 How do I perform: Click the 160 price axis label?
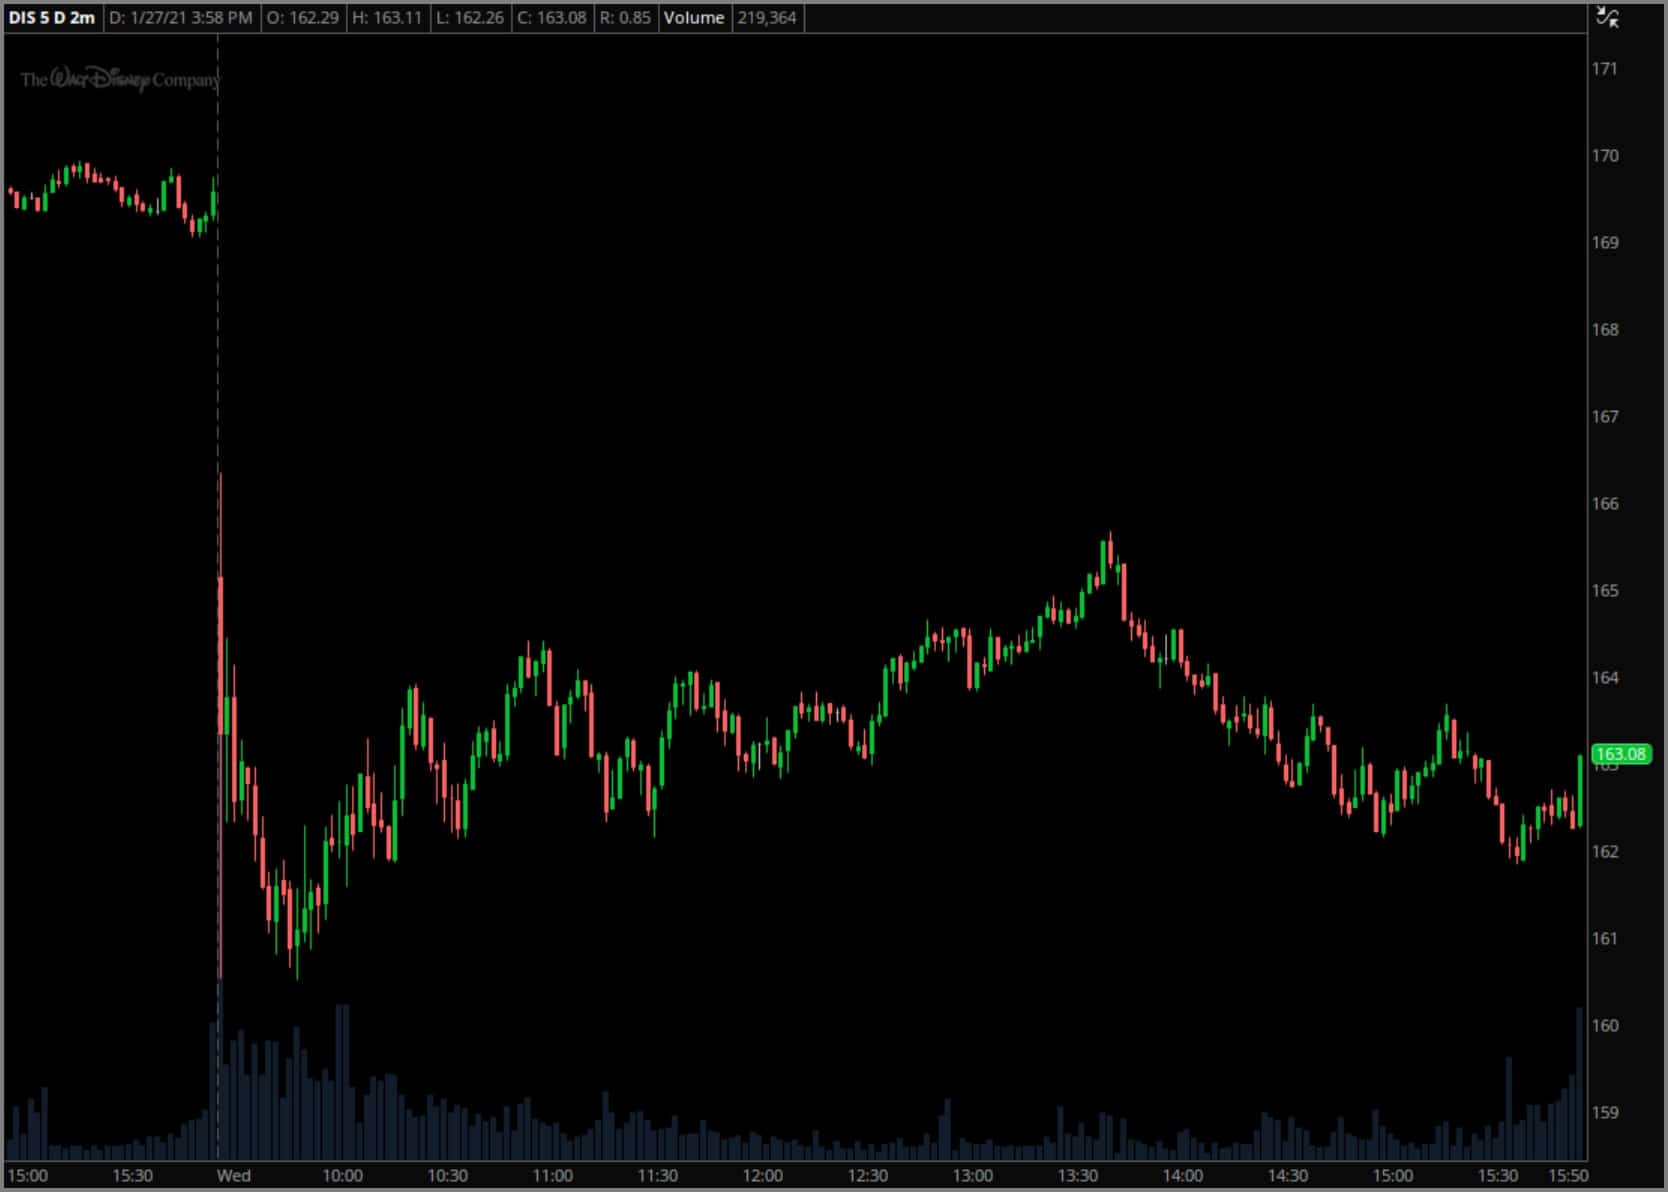(x=1605, y=1026)
